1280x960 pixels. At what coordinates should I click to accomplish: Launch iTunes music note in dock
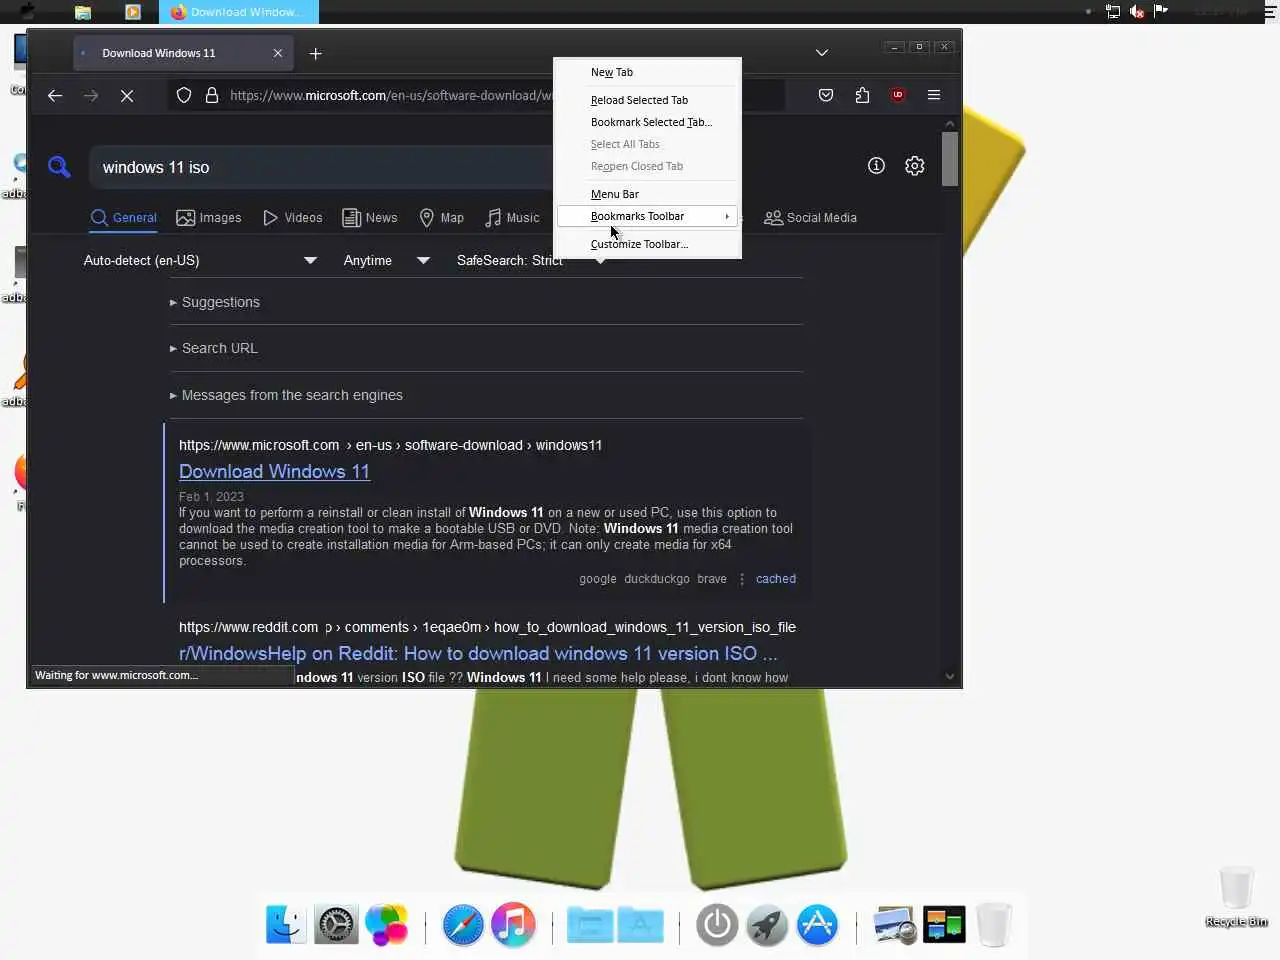[x=513, y=924]
